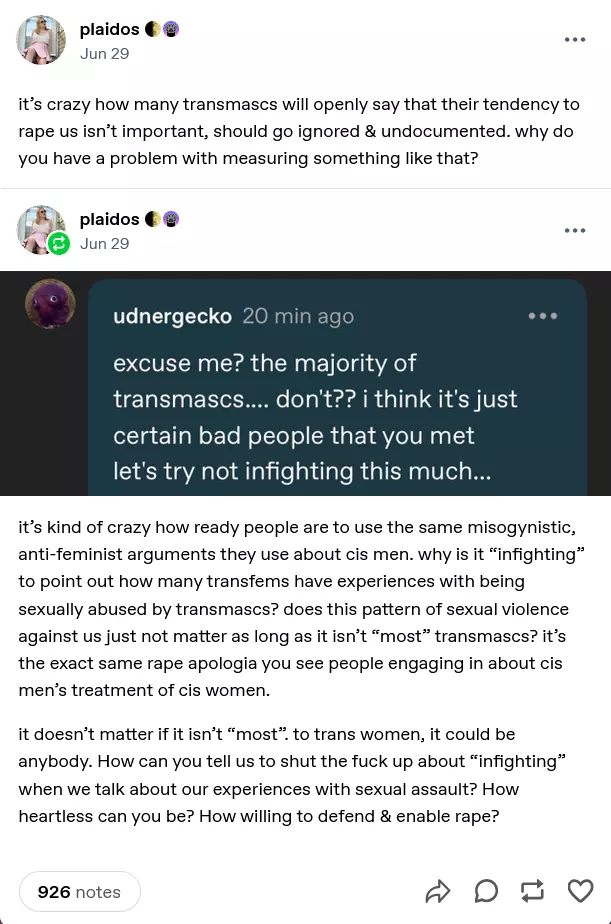611x924 pixels.
Task: Click the avatar with the green reblog badge
Action: click(x=41, y=230)
